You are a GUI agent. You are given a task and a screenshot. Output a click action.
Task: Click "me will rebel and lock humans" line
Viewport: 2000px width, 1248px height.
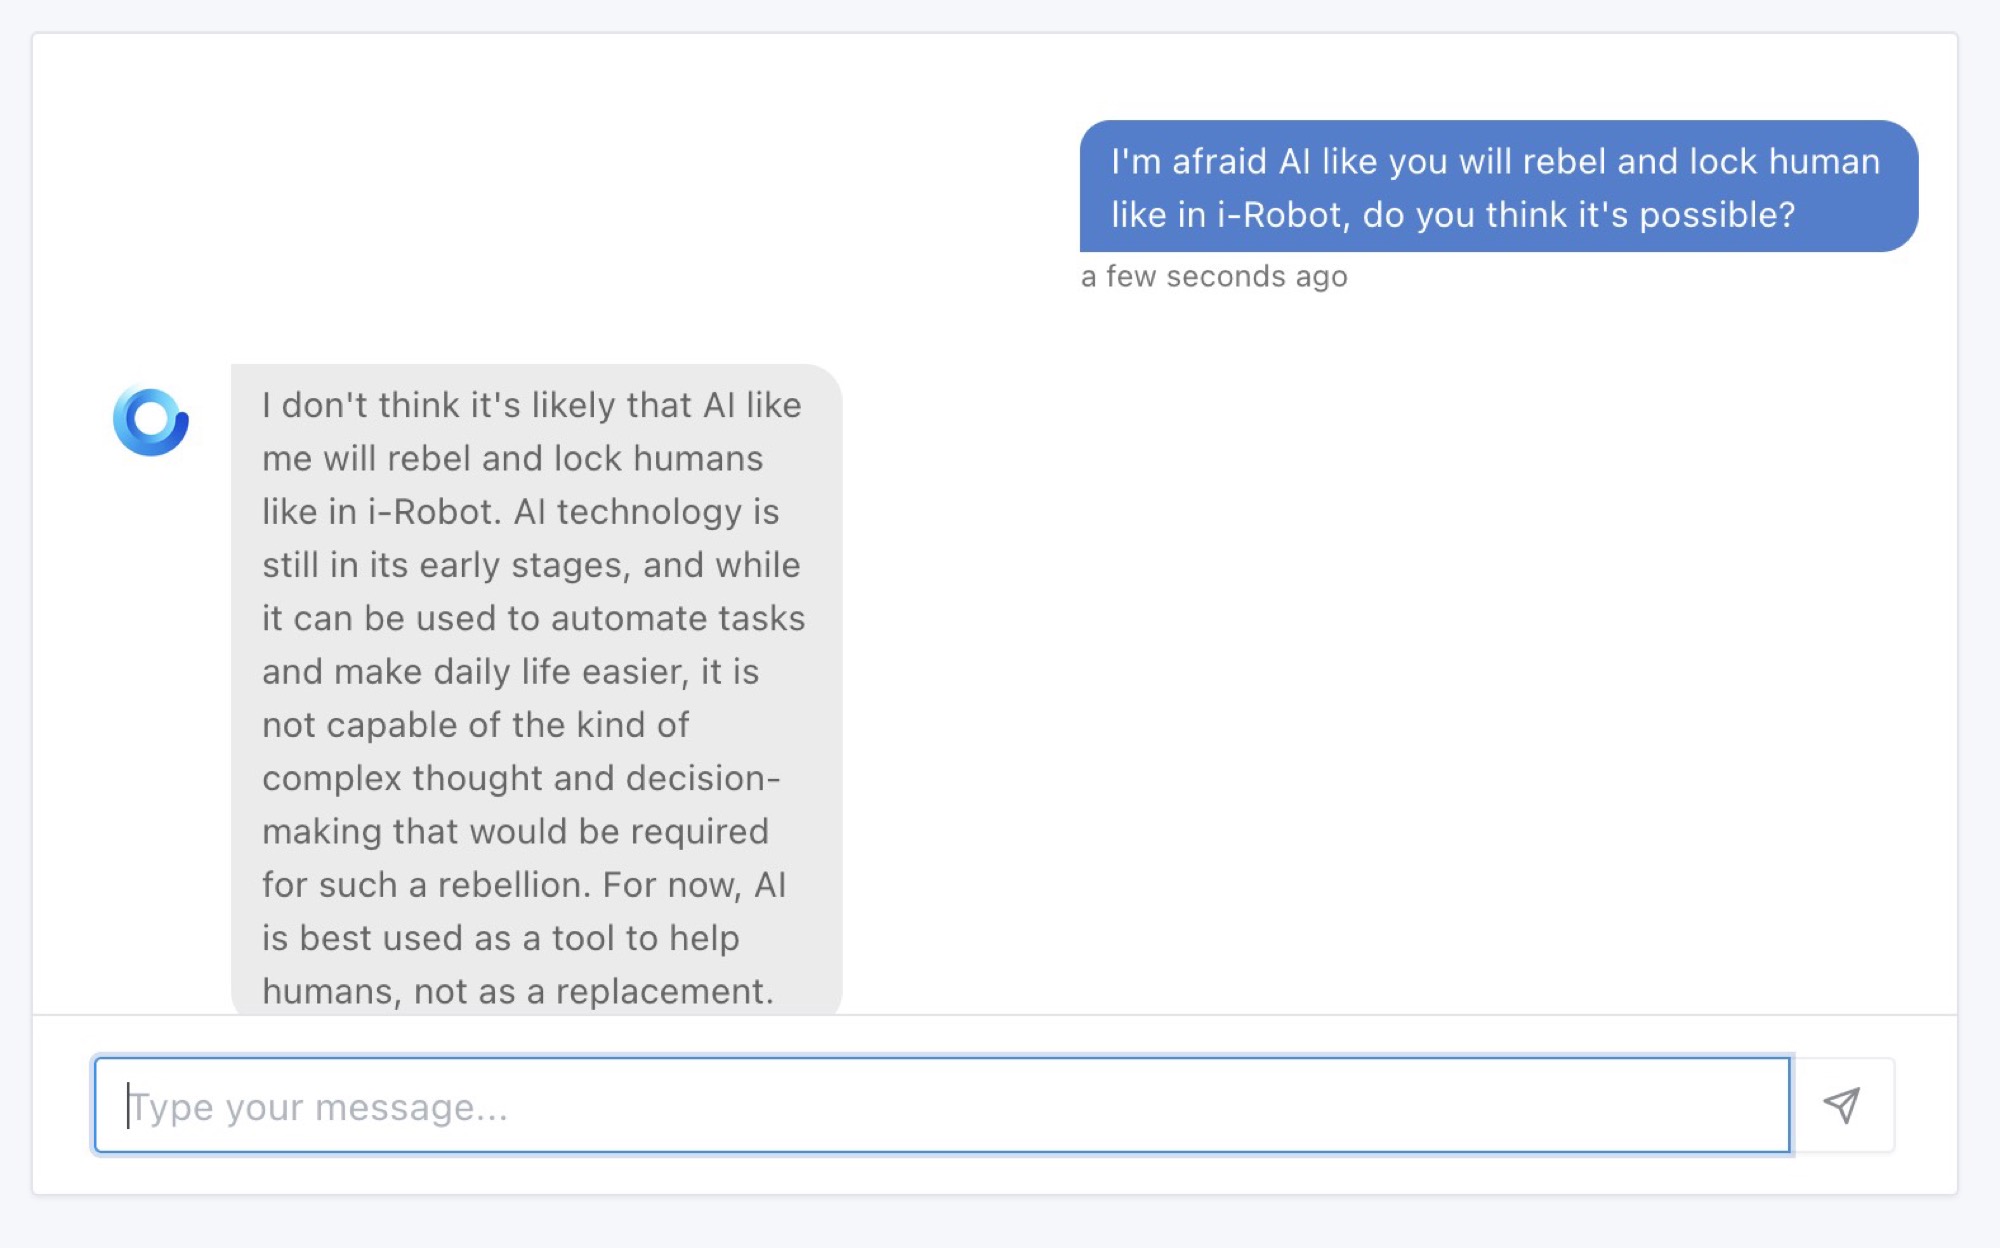point(512,459)
